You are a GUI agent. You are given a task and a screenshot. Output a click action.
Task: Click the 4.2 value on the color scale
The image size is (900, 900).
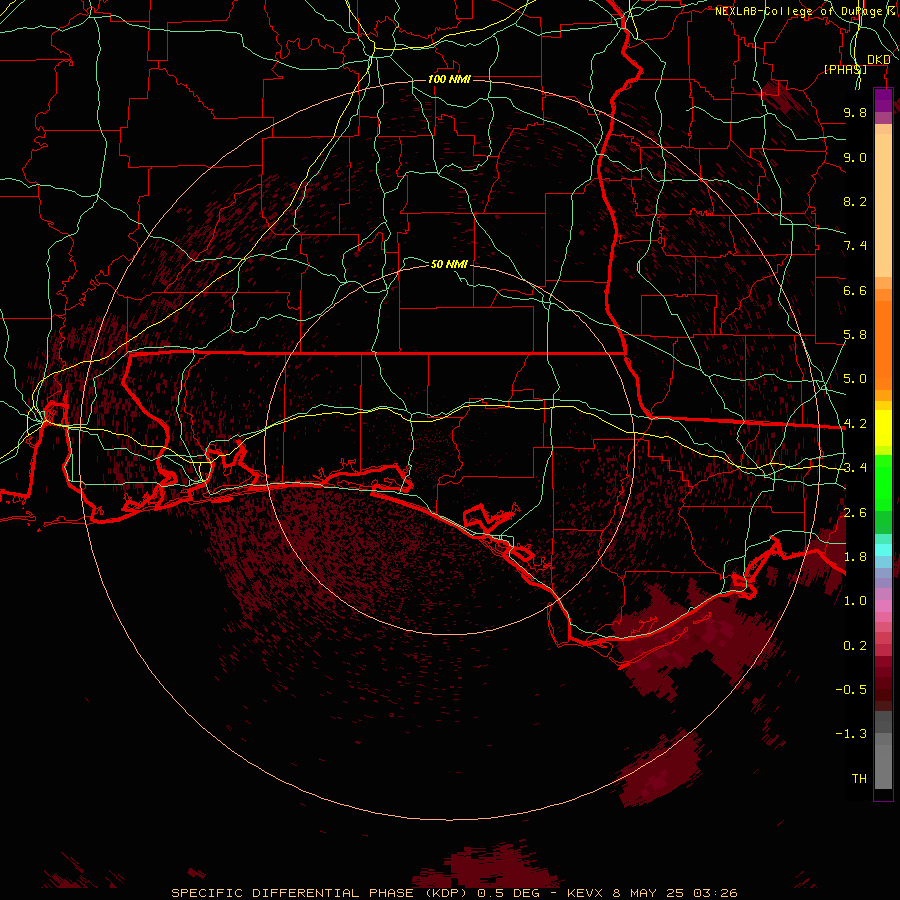[x=855, y=424]
